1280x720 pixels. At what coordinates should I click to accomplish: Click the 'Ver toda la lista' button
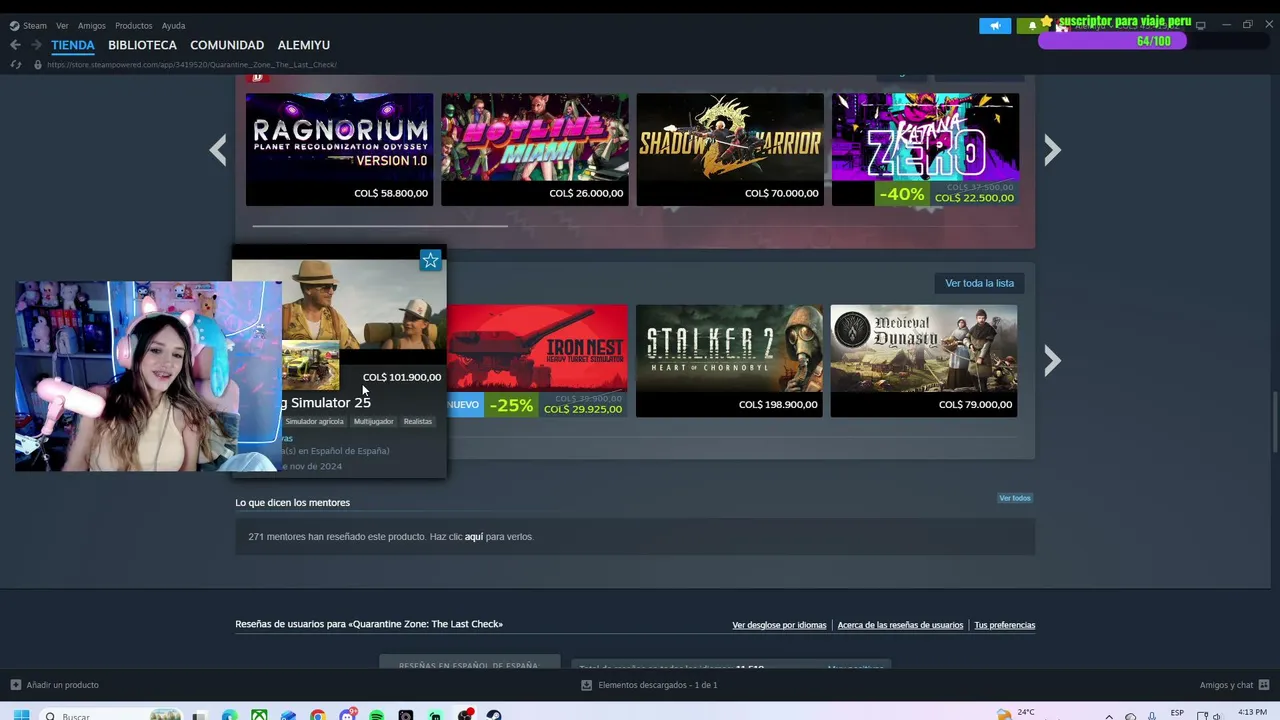point(980,283)
